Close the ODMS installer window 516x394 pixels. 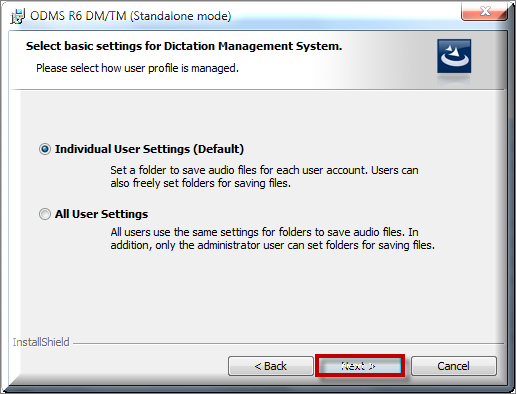[x=484, y=11]
